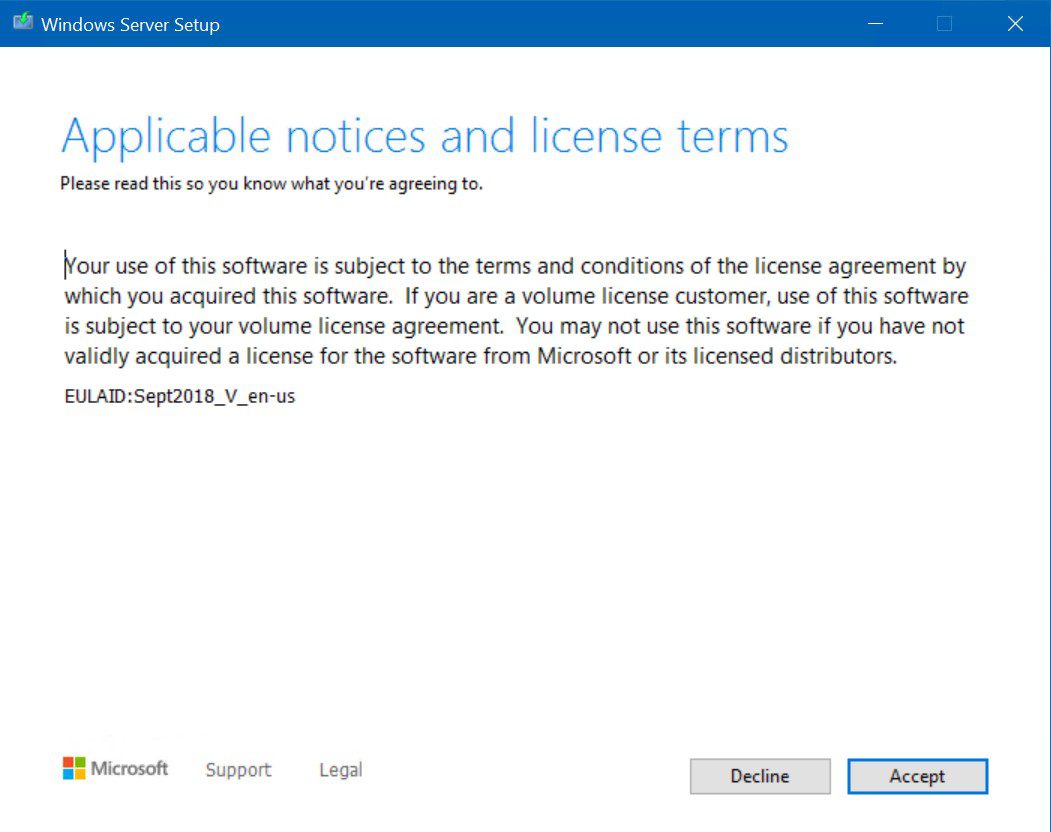Viewport: 1051px width, 832px height.
Task: Click the Windows Server Setup title text
Action: pos(130,25)
